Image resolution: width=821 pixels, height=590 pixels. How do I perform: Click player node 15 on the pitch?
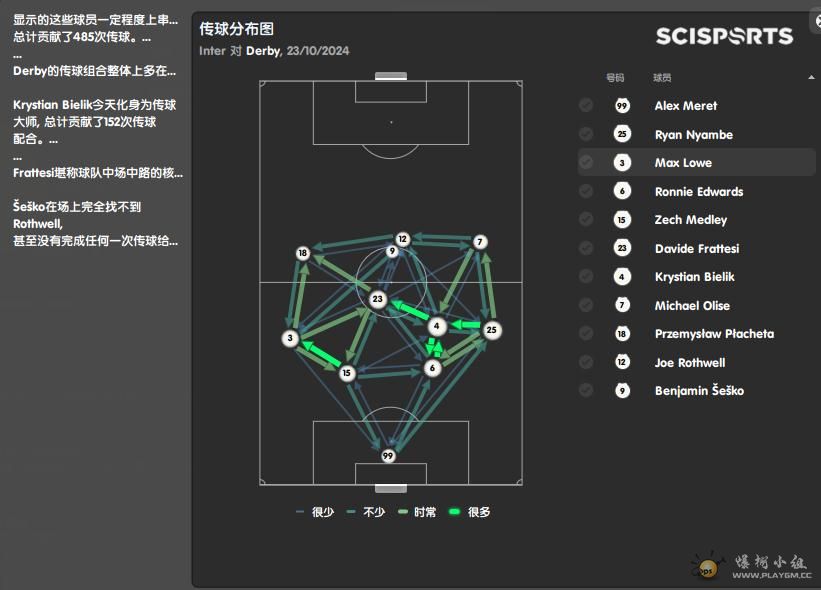pos(346,373)
